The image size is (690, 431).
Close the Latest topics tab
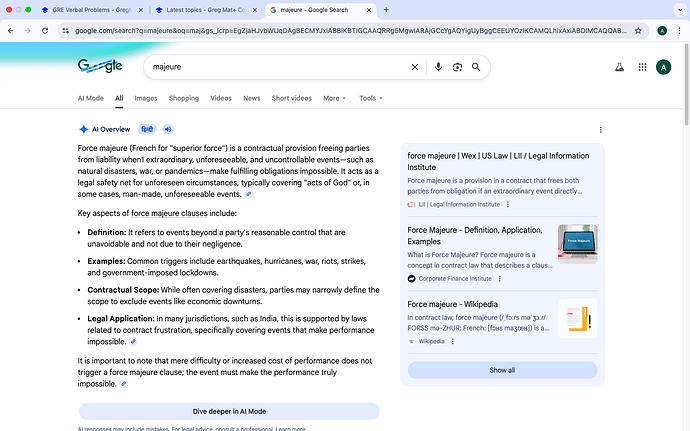pyautogui.click(x=255, y=10)
